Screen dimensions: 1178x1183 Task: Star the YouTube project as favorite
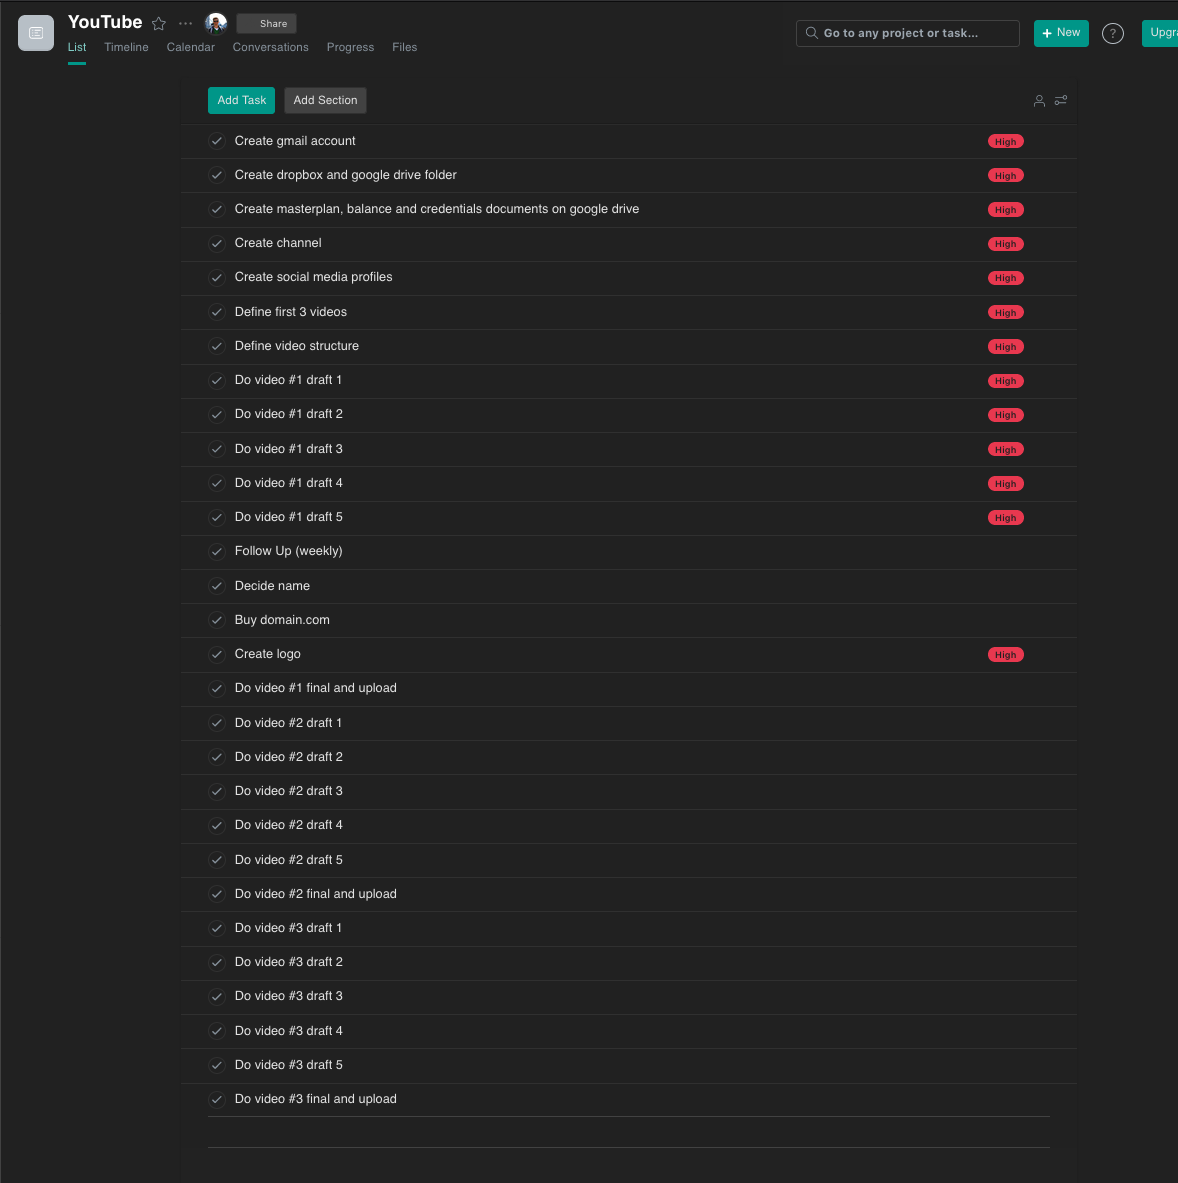tap(158, 23)
